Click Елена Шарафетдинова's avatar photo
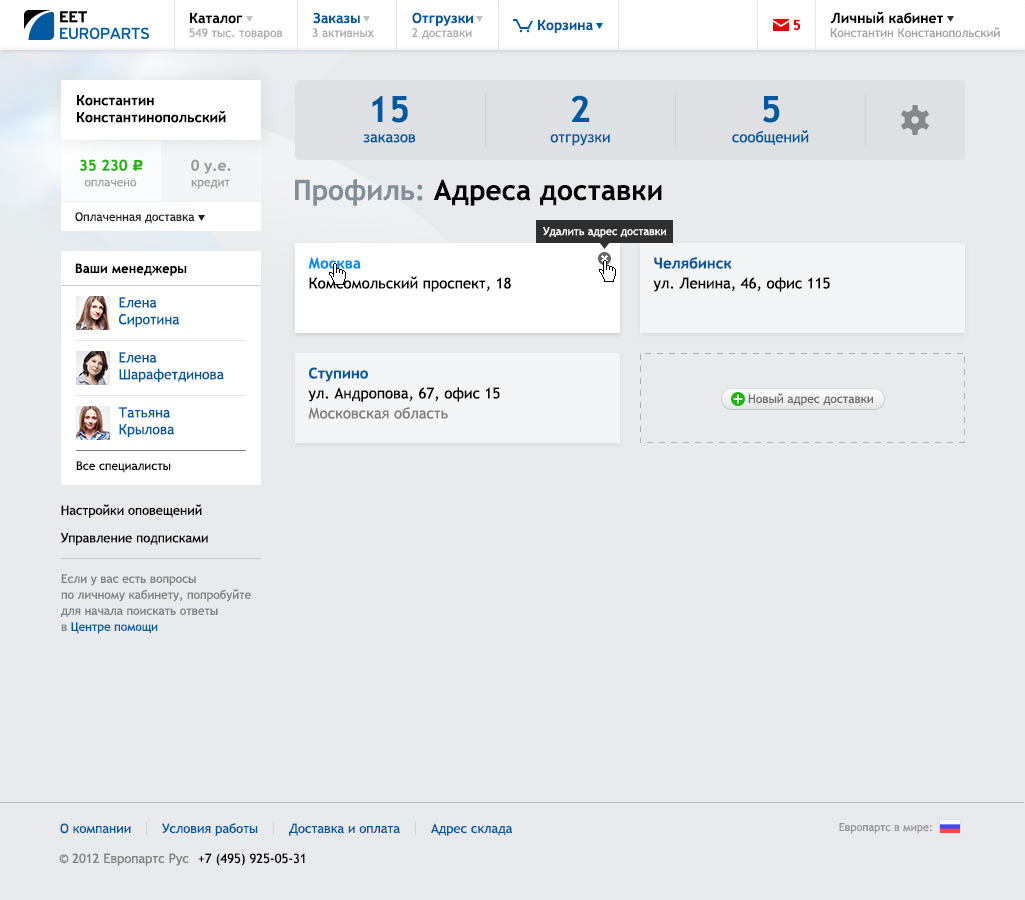The image size is (1025, 900). tap(93, 367)
